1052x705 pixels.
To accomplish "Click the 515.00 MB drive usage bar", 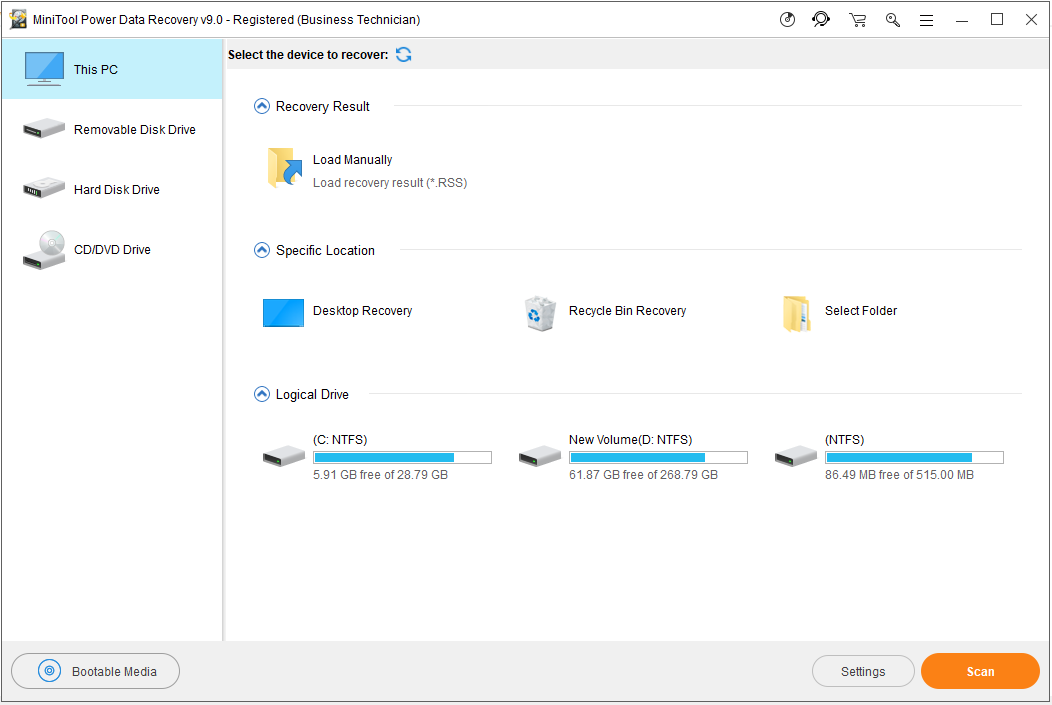I will pos(914,457).
